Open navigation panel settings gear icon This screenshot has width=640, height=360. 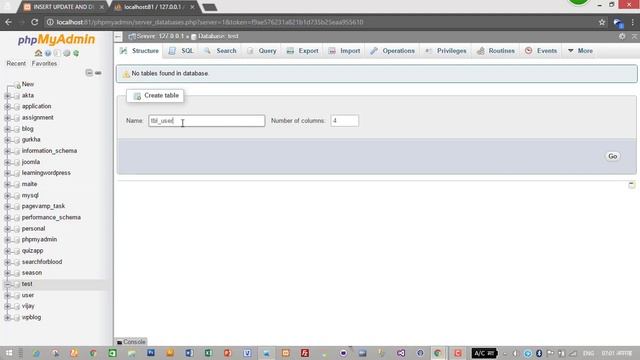(x=67, y=53)
